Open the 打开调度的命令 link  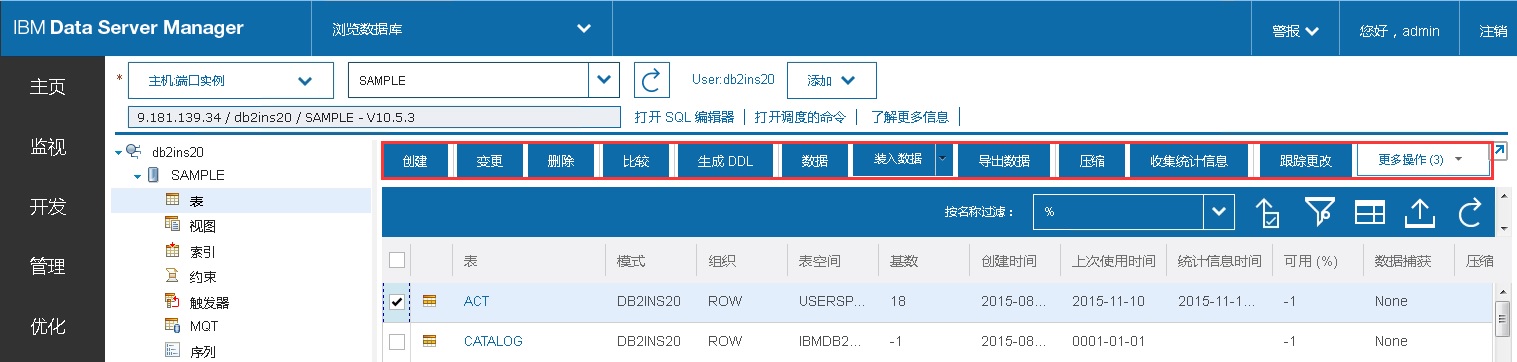pyautogui.click(x=800, y=117)
